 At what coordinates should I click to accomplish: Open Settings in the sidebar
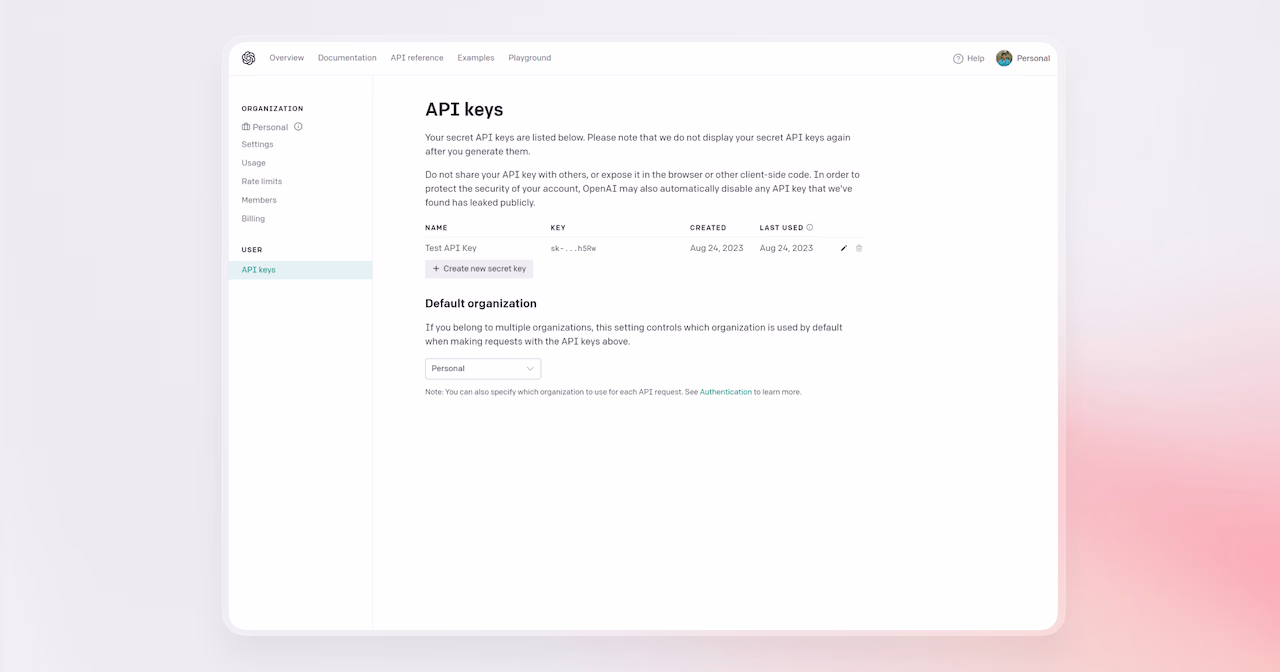257,144
